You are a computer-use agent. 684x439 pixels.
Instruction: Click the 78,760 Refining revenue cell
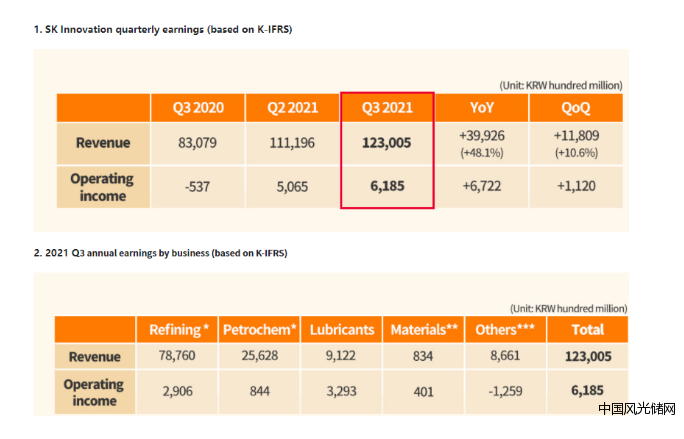177,356
